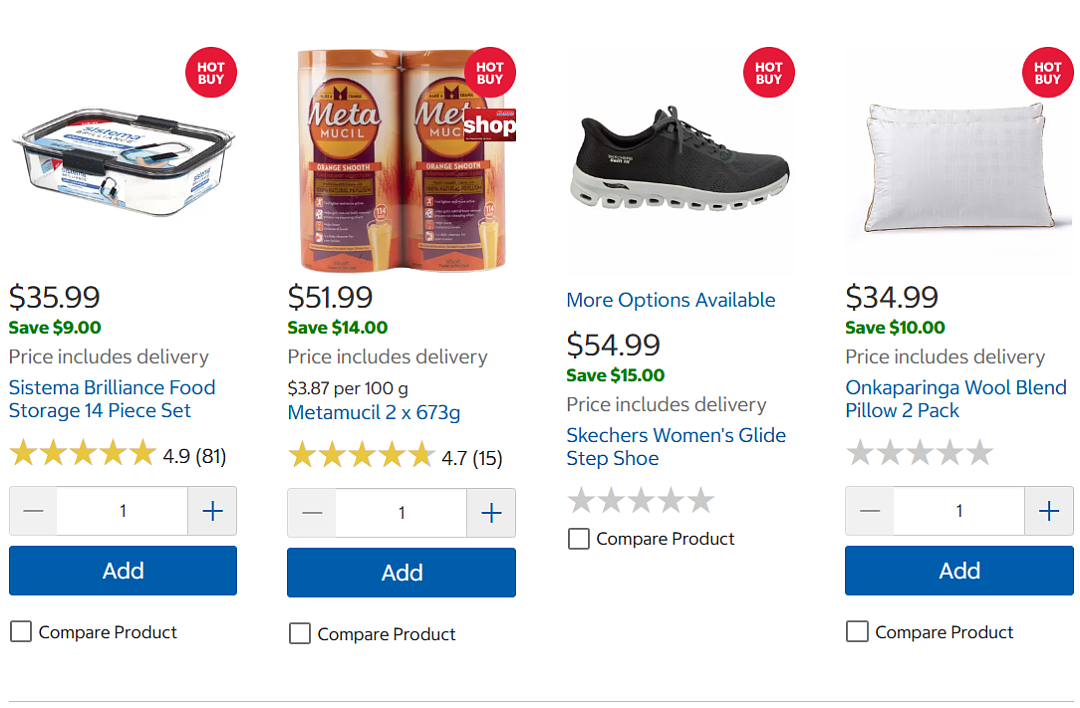Screen dimensions: 1080x708
Task: Decrease quantity for Sistema Food Storage set
Action: [33, 511]
